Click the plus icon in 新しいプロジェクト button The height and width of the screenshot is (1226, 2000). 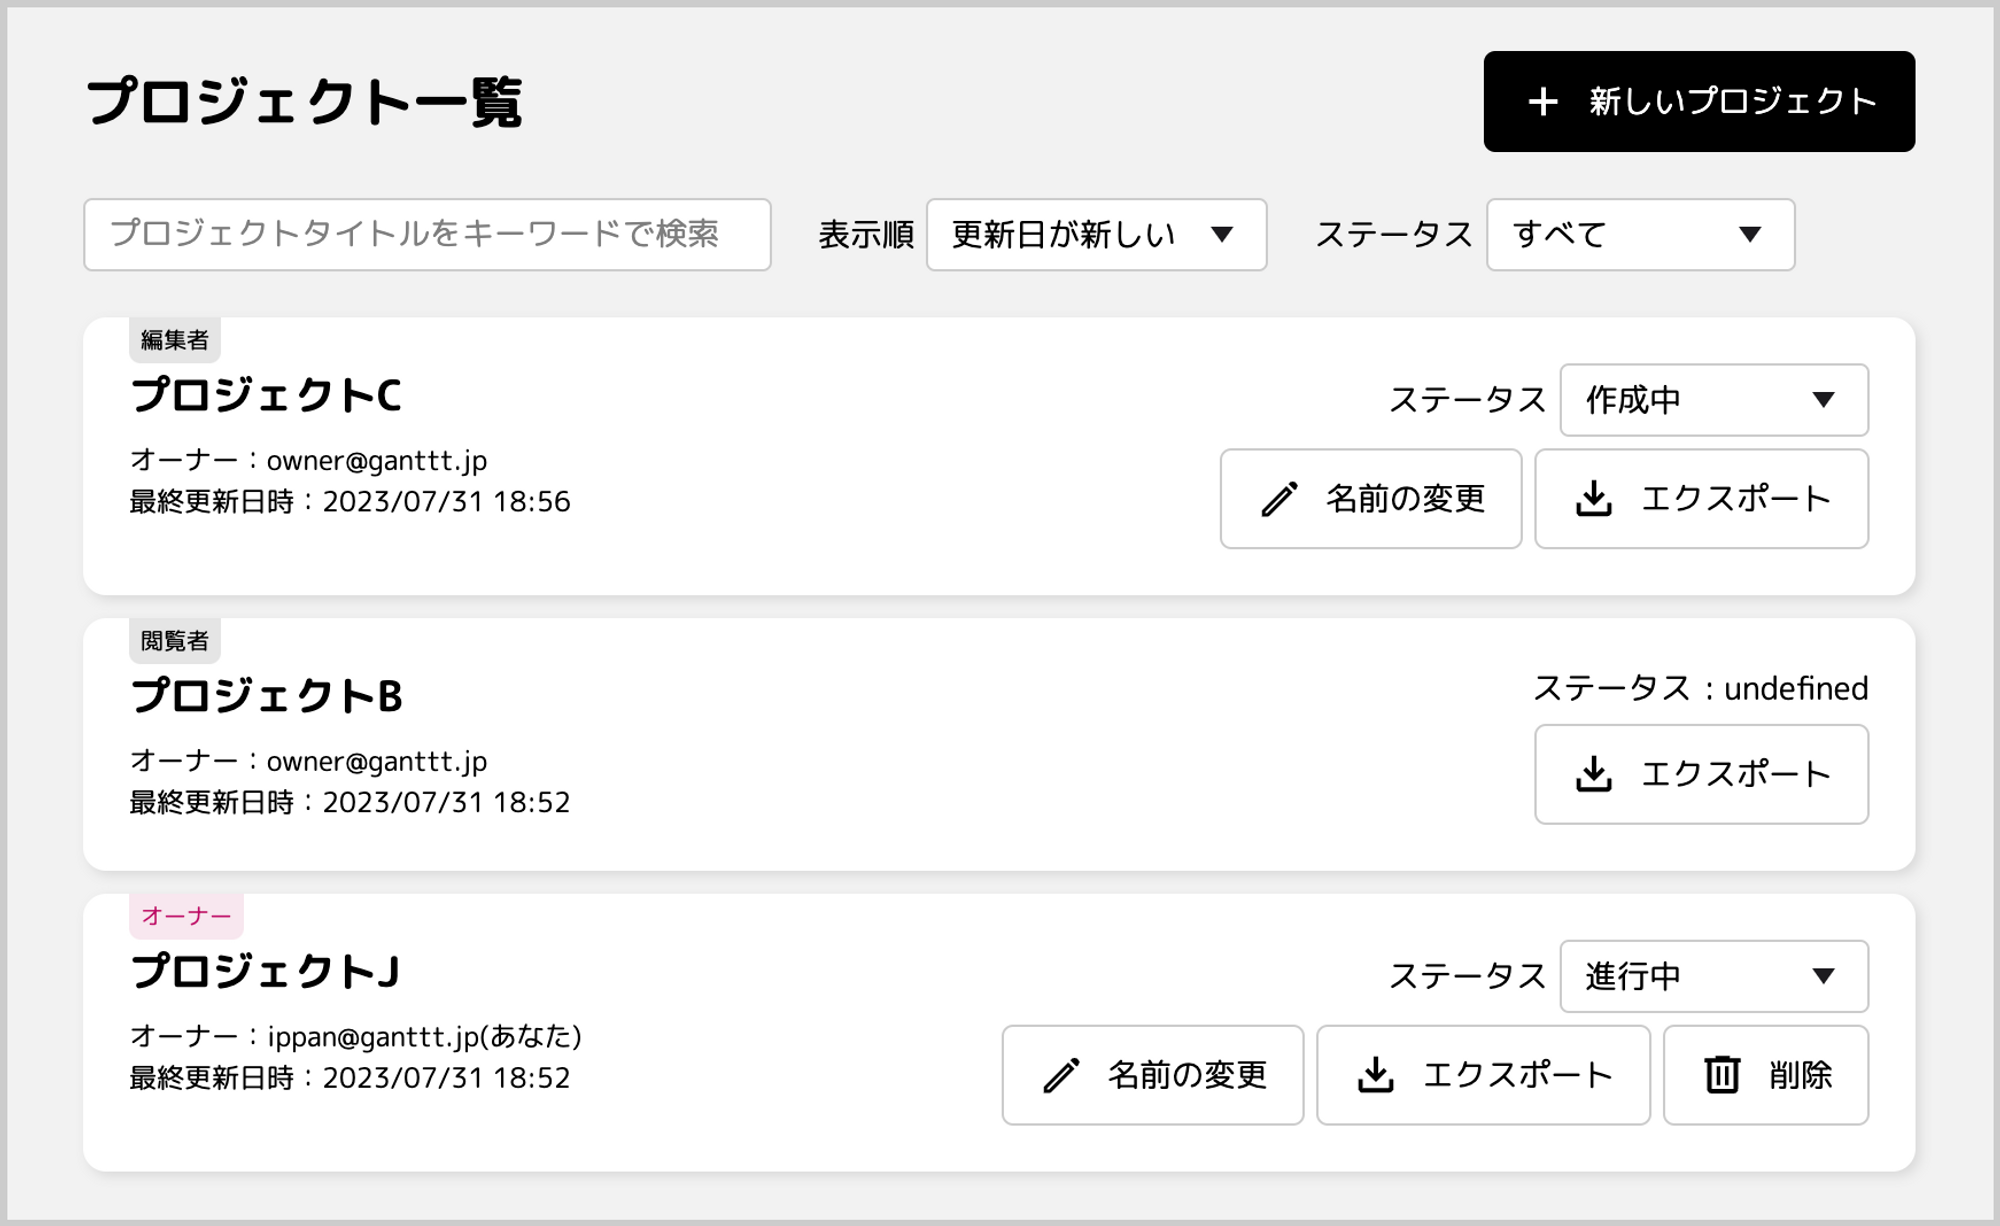(1543, 102)
